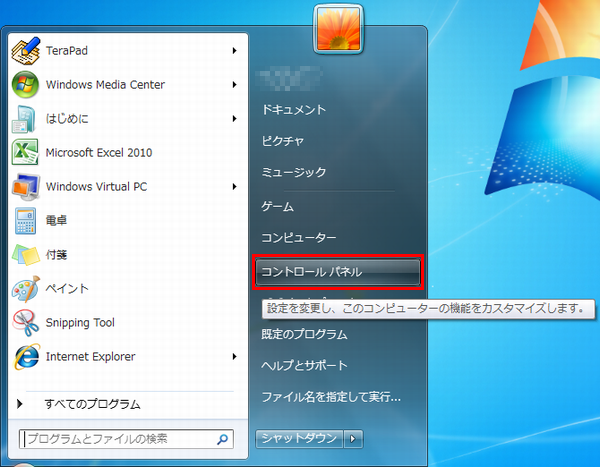Click the TeraPad label text

click(67, 51)
